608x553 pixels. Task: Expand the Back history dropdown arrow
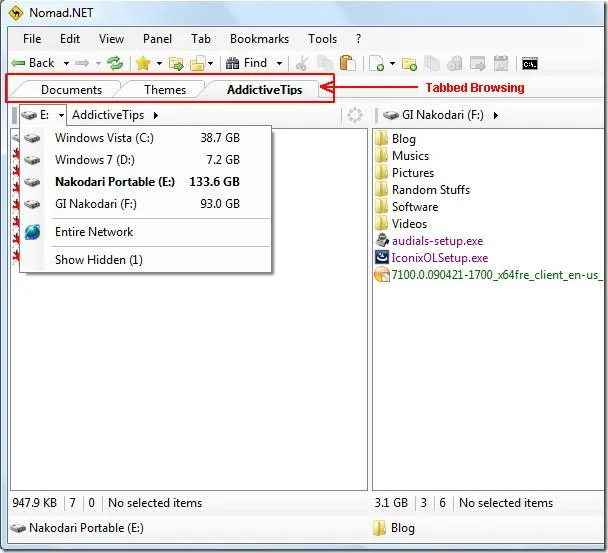[66, 63]
